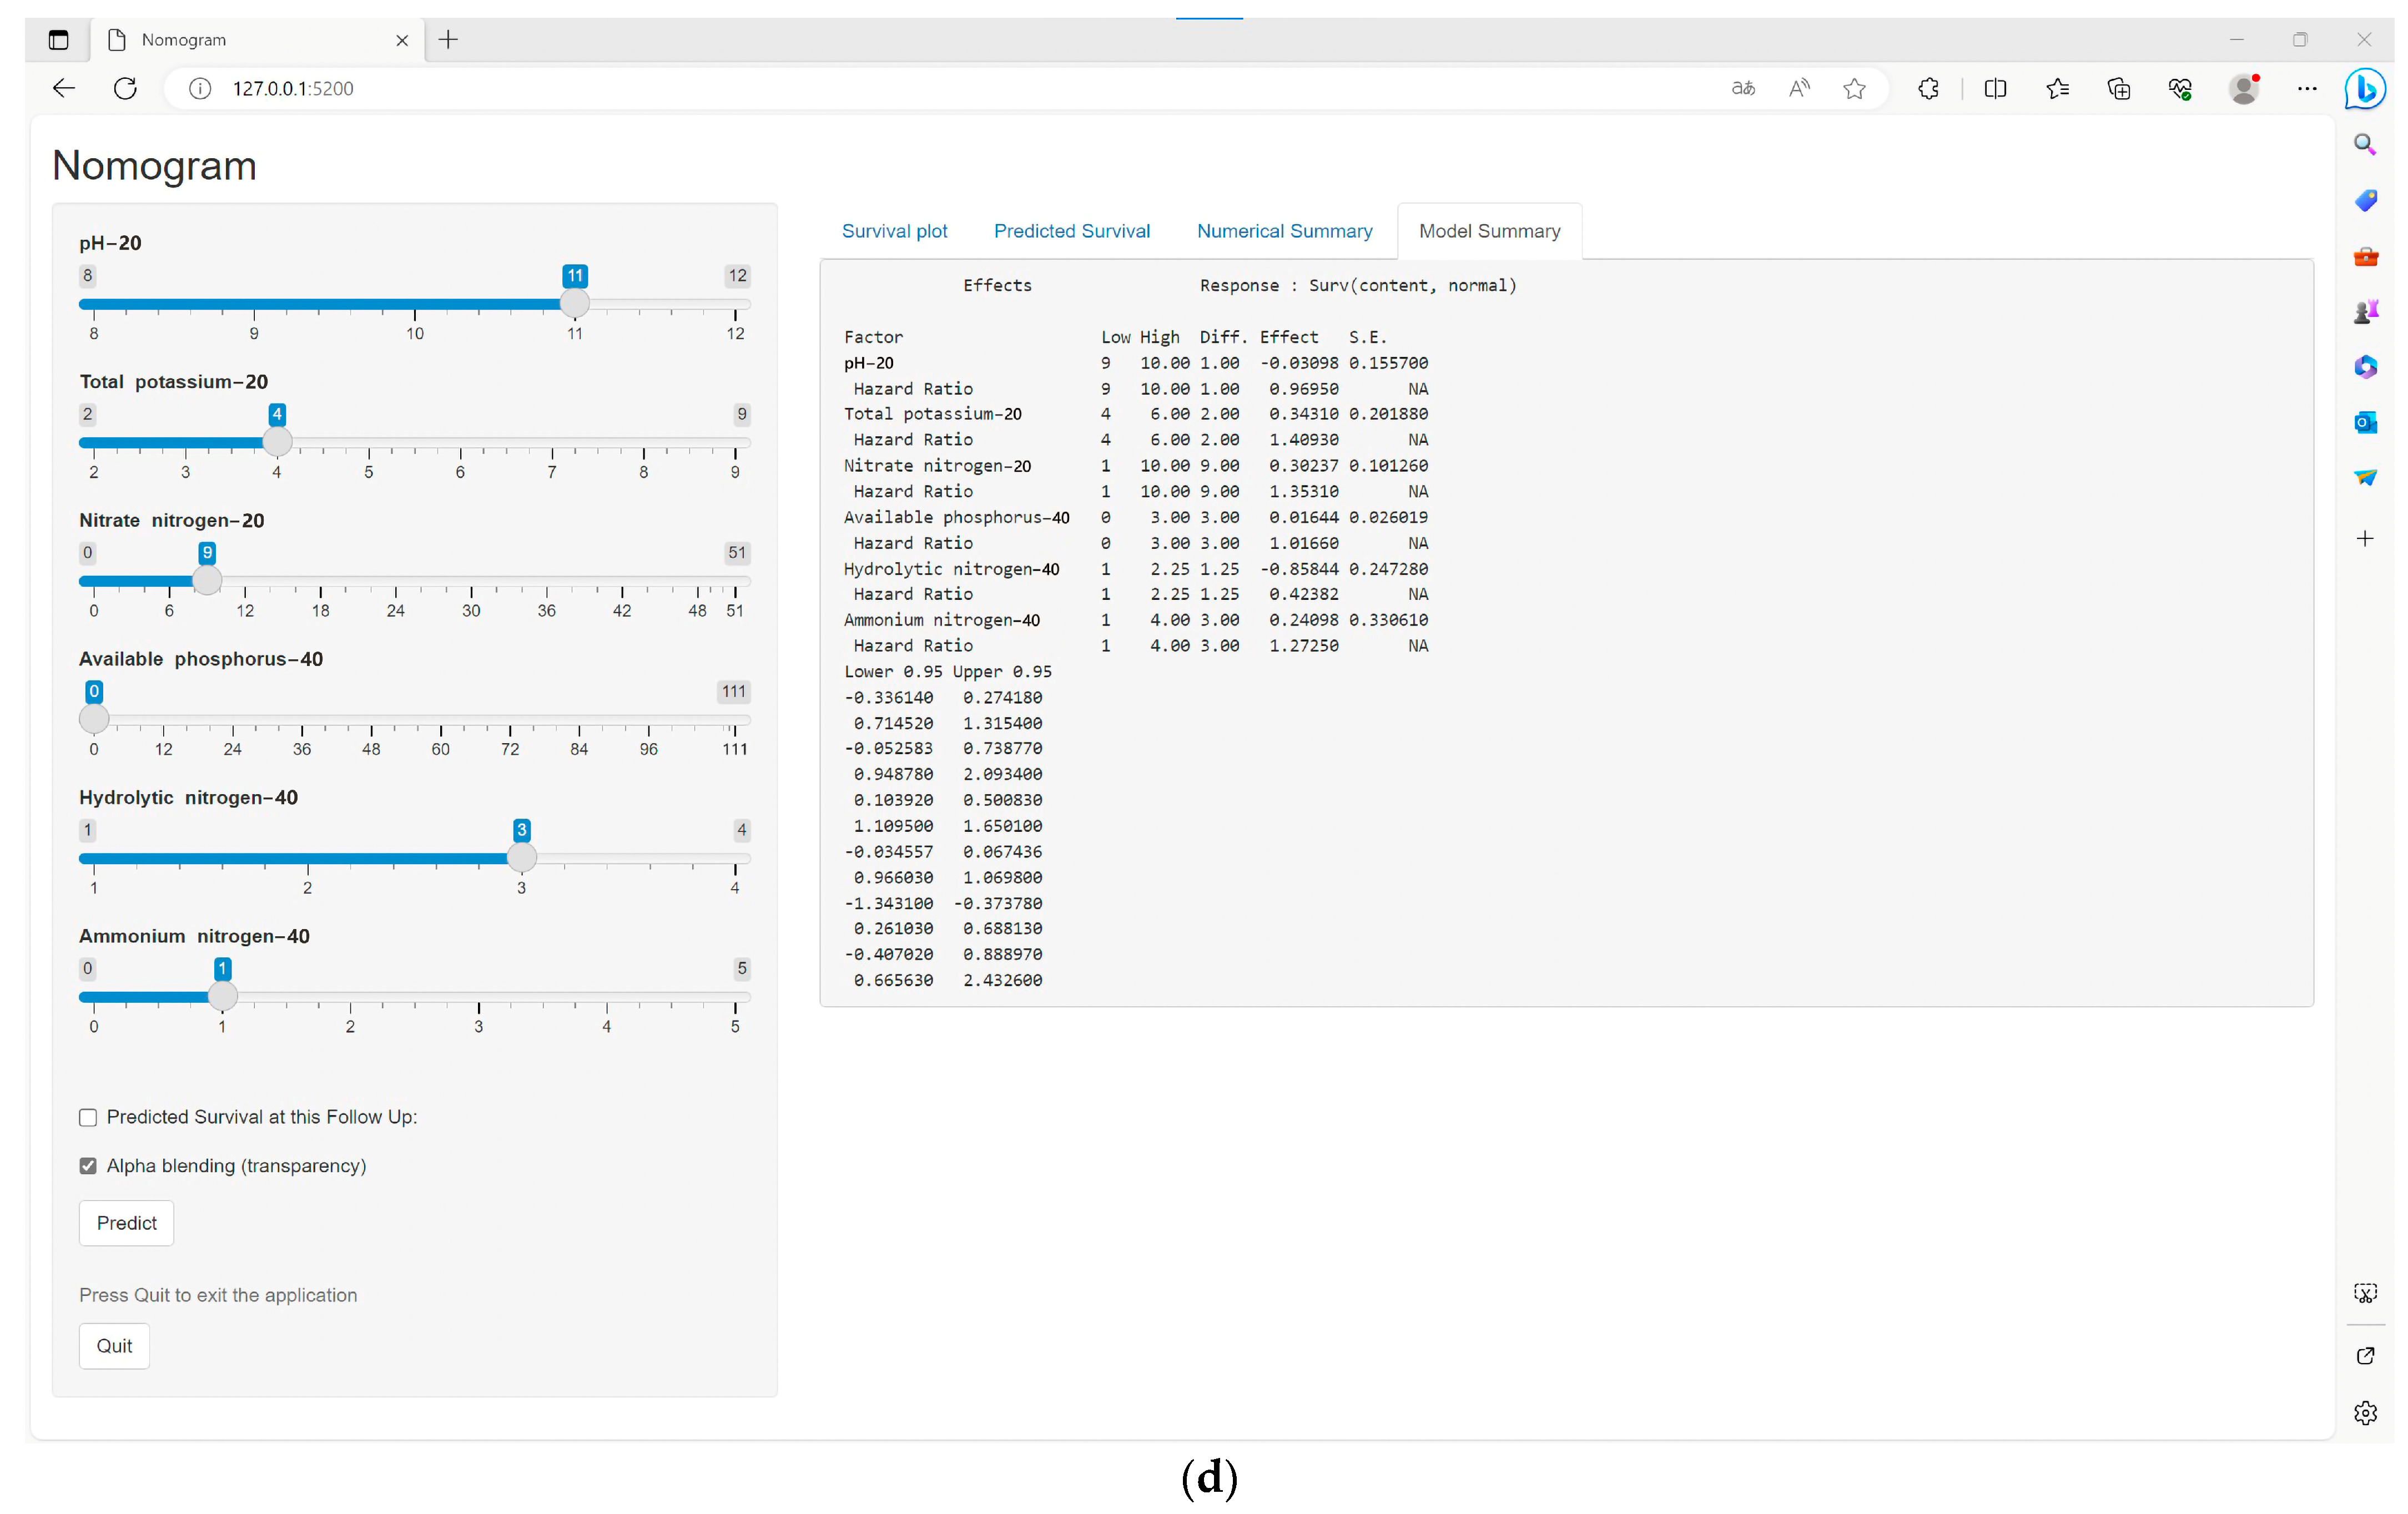2408x1514 pixels.
Task: Open the split screen icon
Action: 1995,88
